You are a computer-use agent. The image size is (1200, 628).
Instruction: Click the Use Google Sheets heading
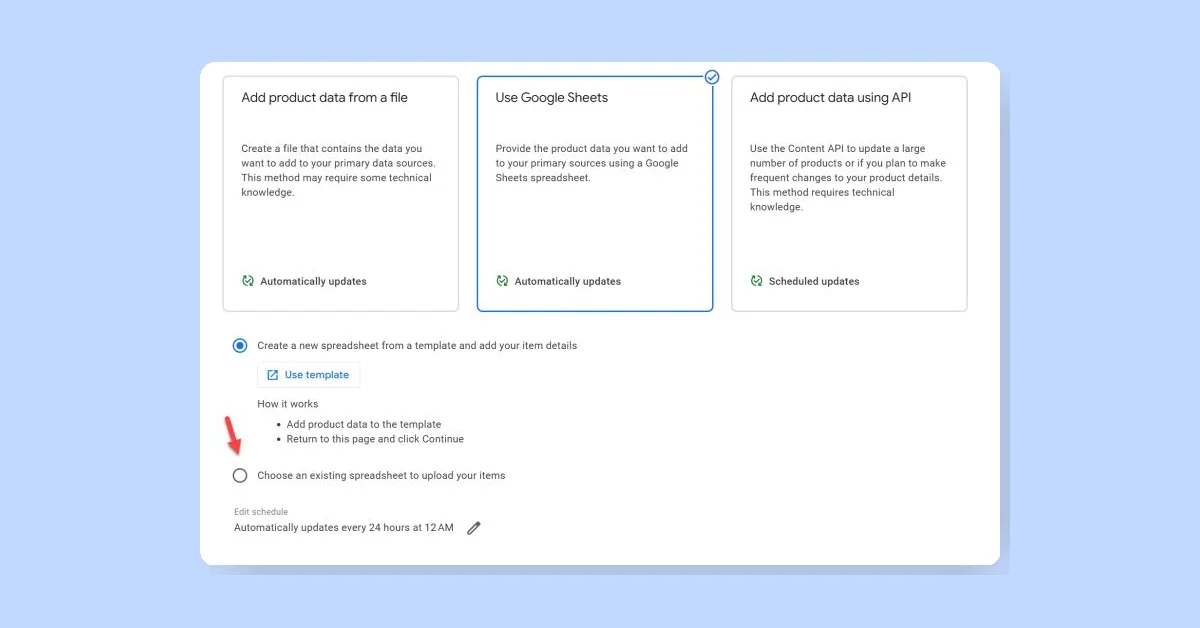tap(552, 98)
